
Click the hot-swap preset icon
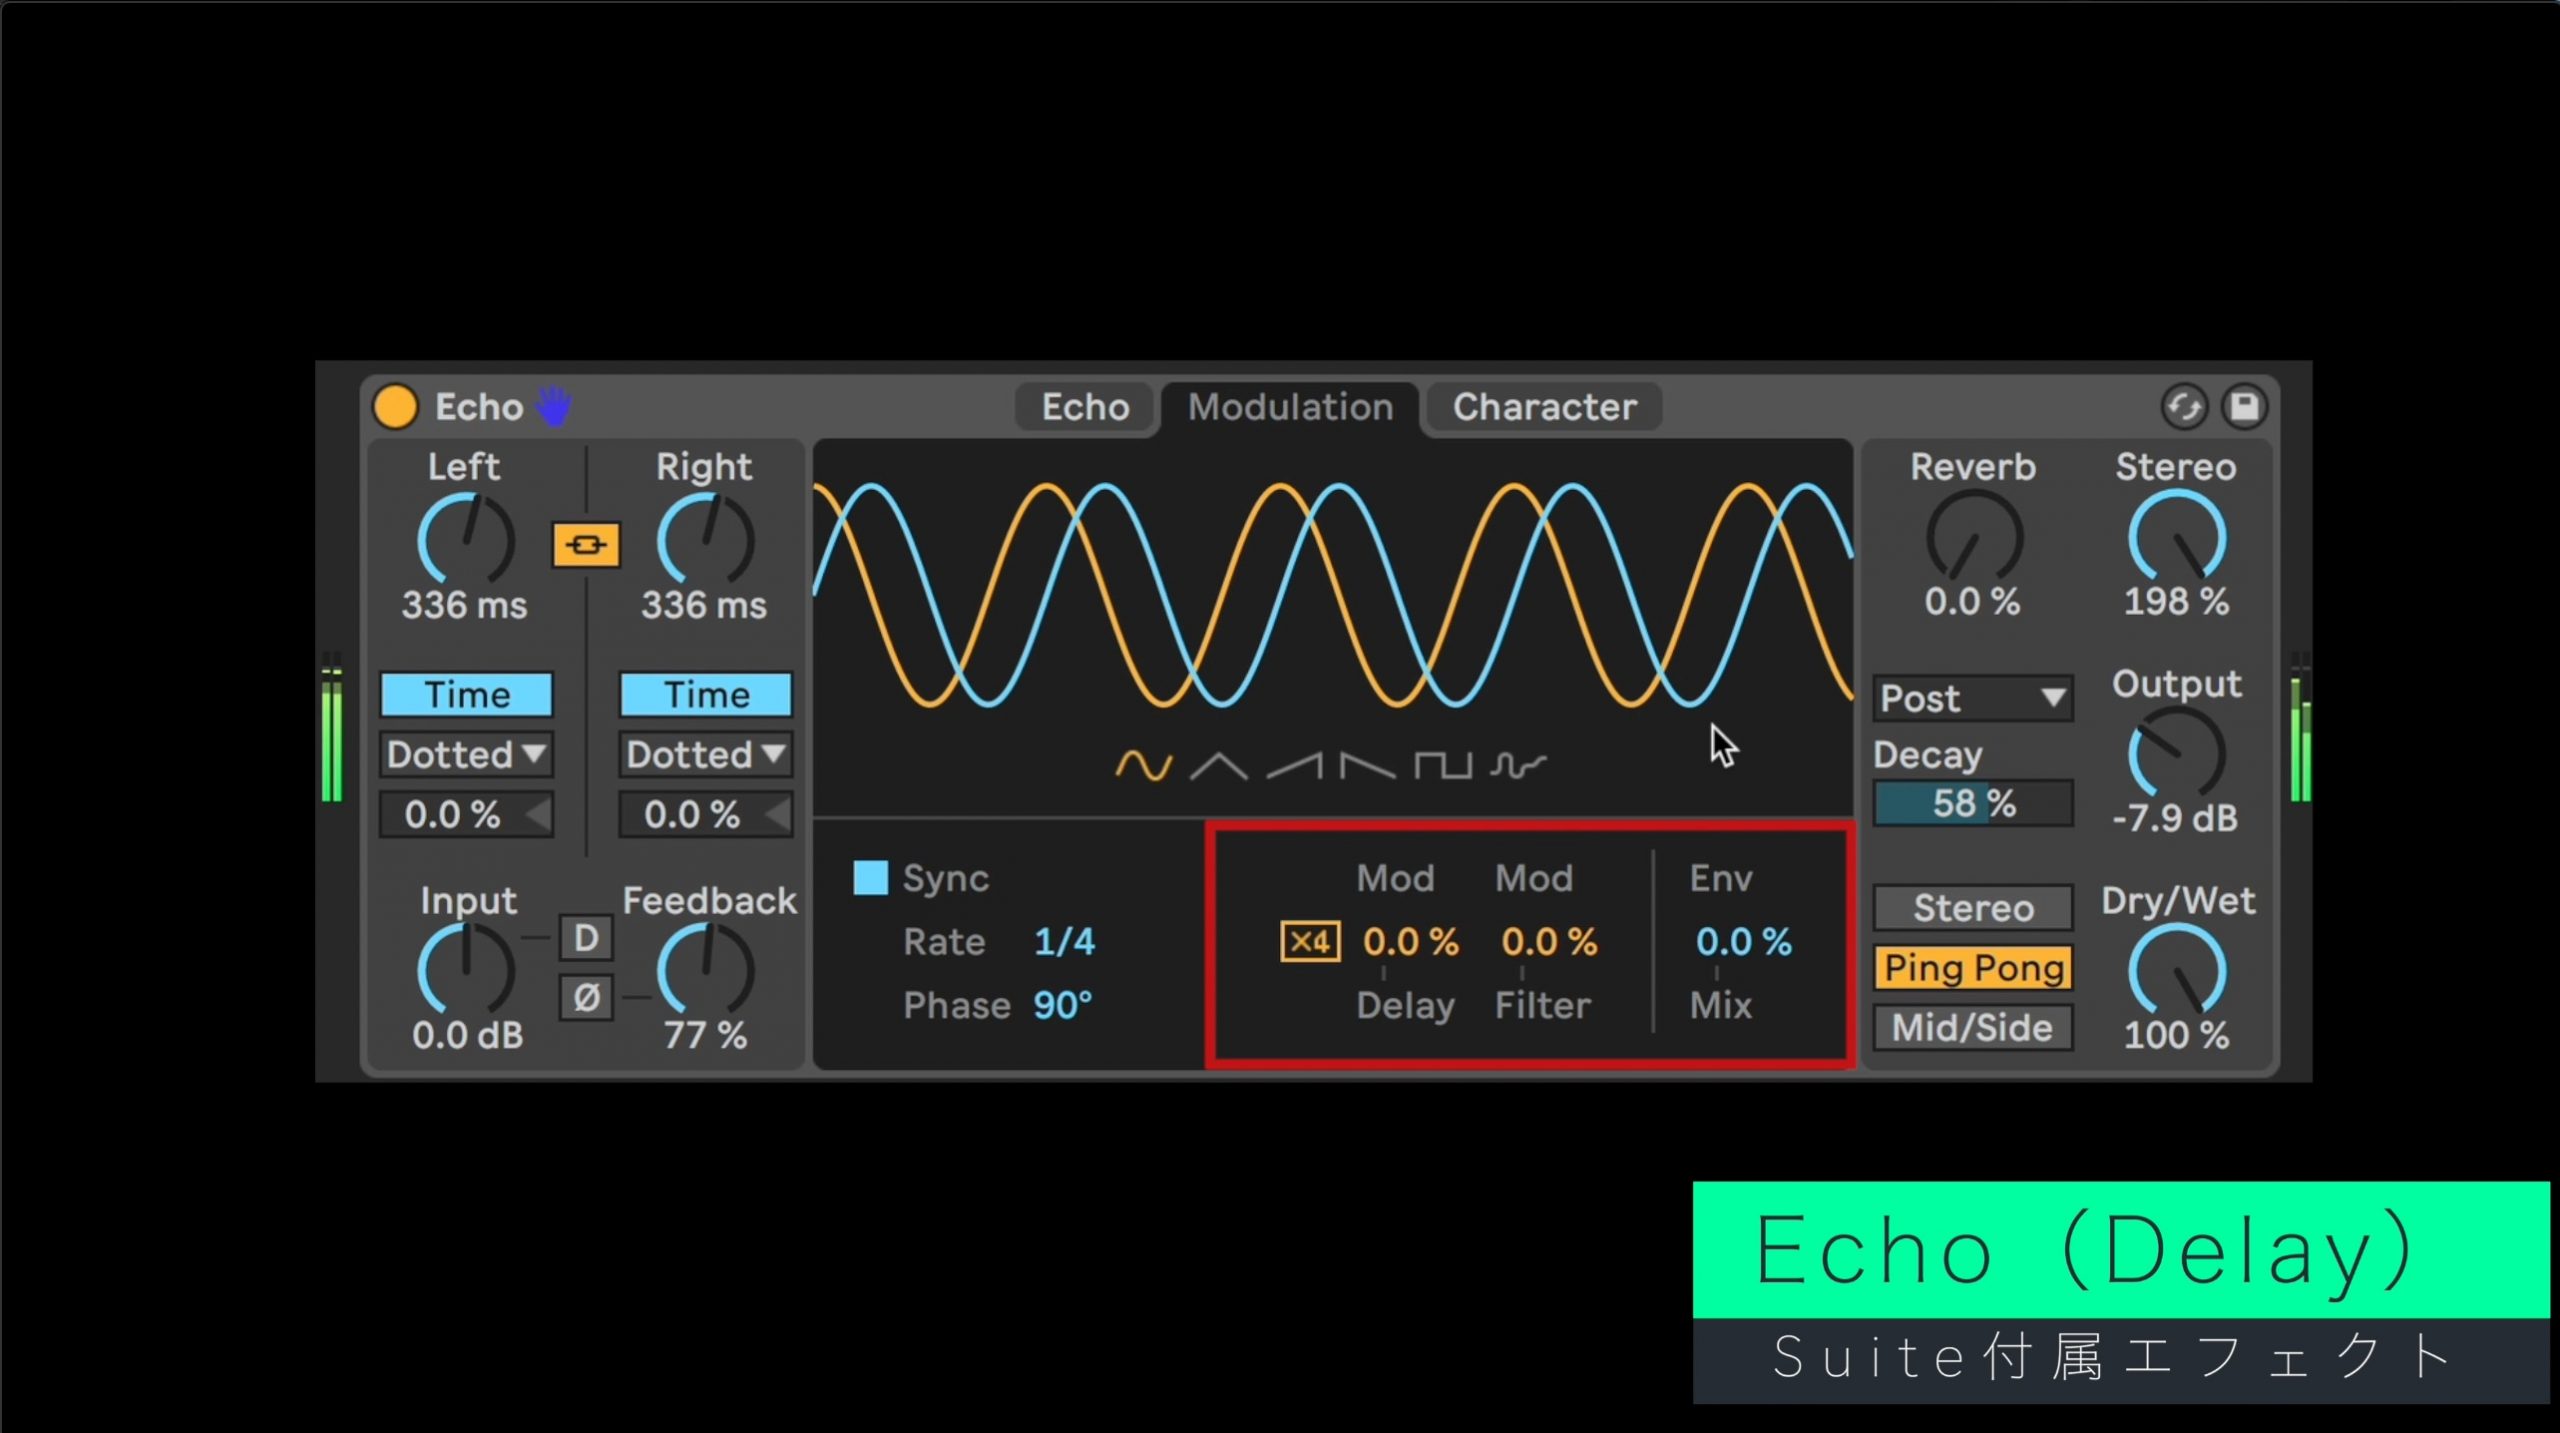click(x=2184, y=407)
